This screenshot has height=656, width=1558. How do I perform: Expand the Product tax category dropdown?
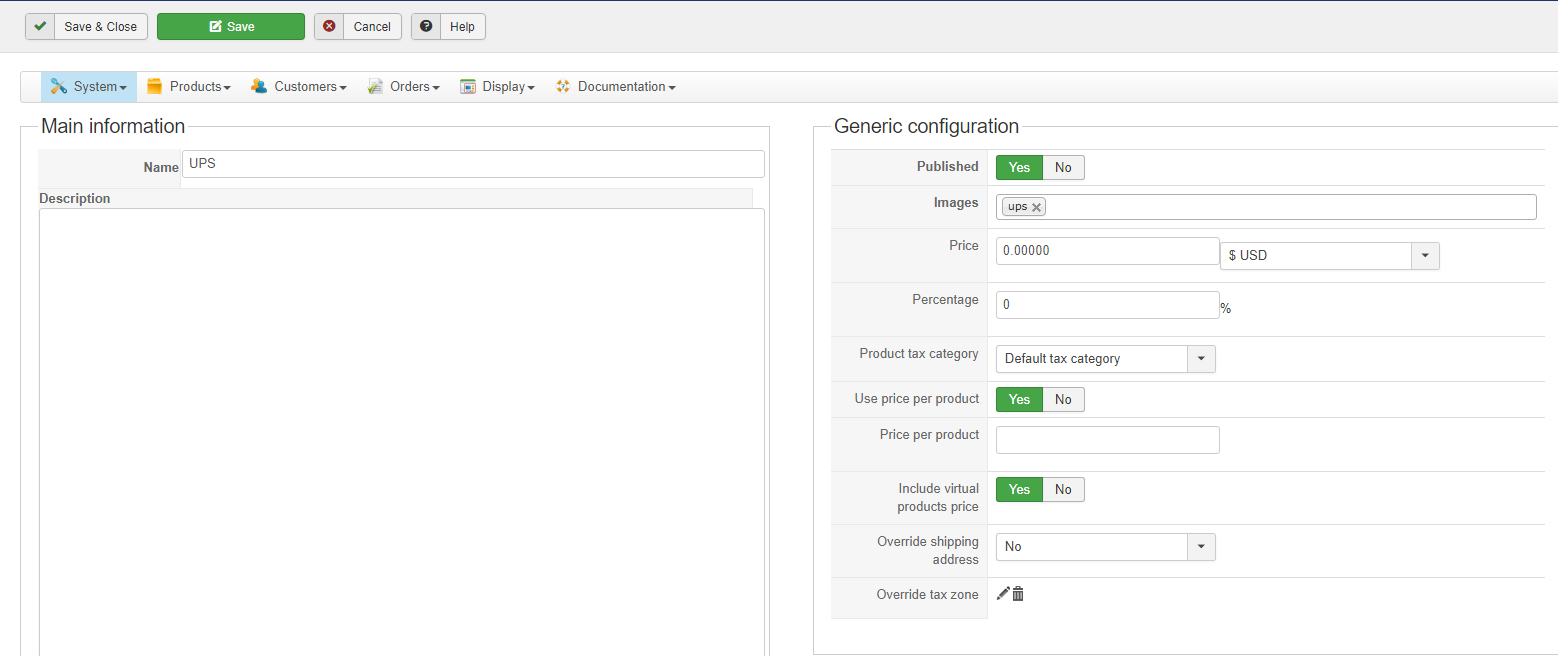click(x=1201, y=359)
